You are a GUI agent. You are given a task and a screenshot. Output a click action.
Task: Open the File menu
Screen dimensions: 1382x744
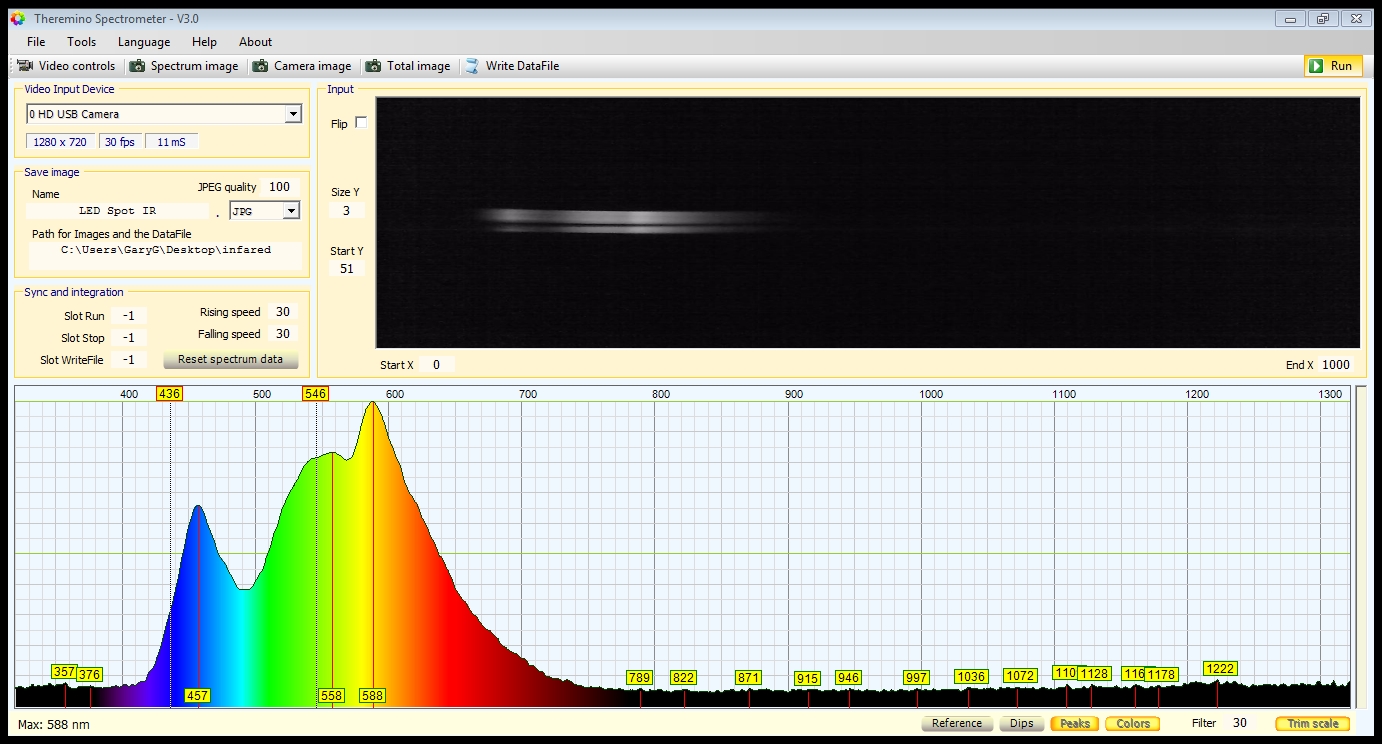pos(36,42)
